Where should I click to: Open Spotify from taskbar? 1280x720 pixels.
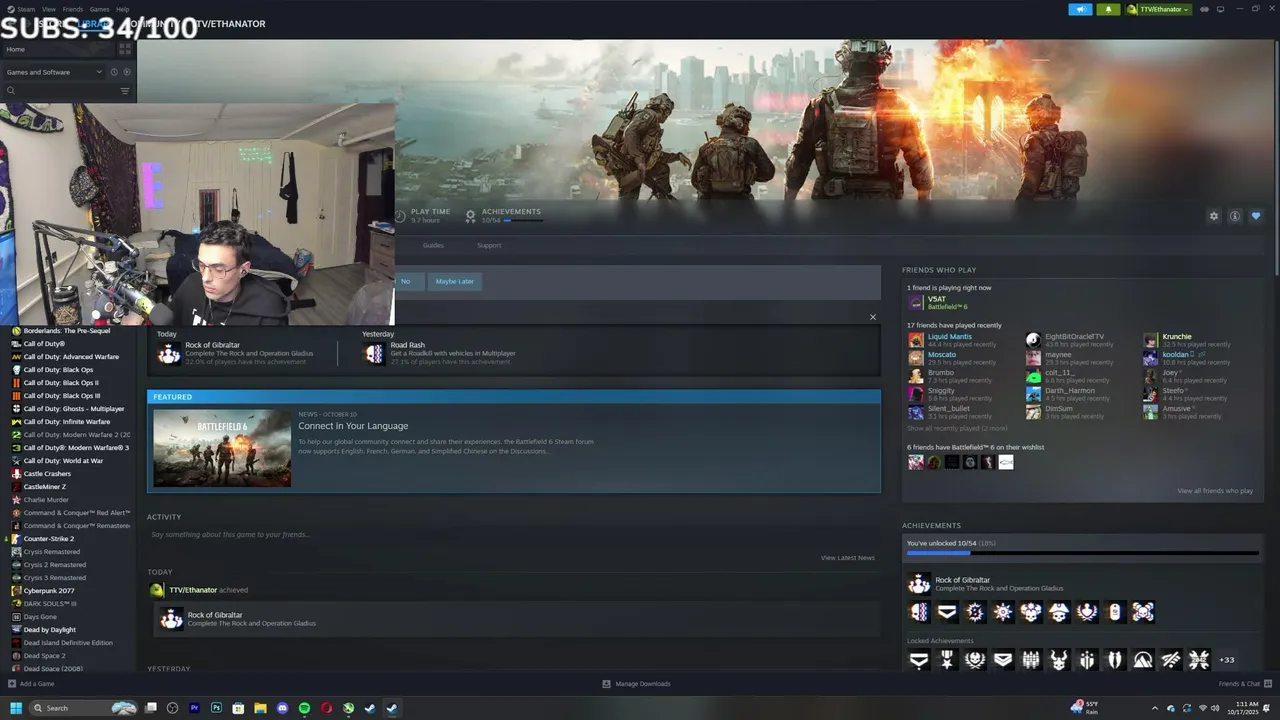point(304,708)
